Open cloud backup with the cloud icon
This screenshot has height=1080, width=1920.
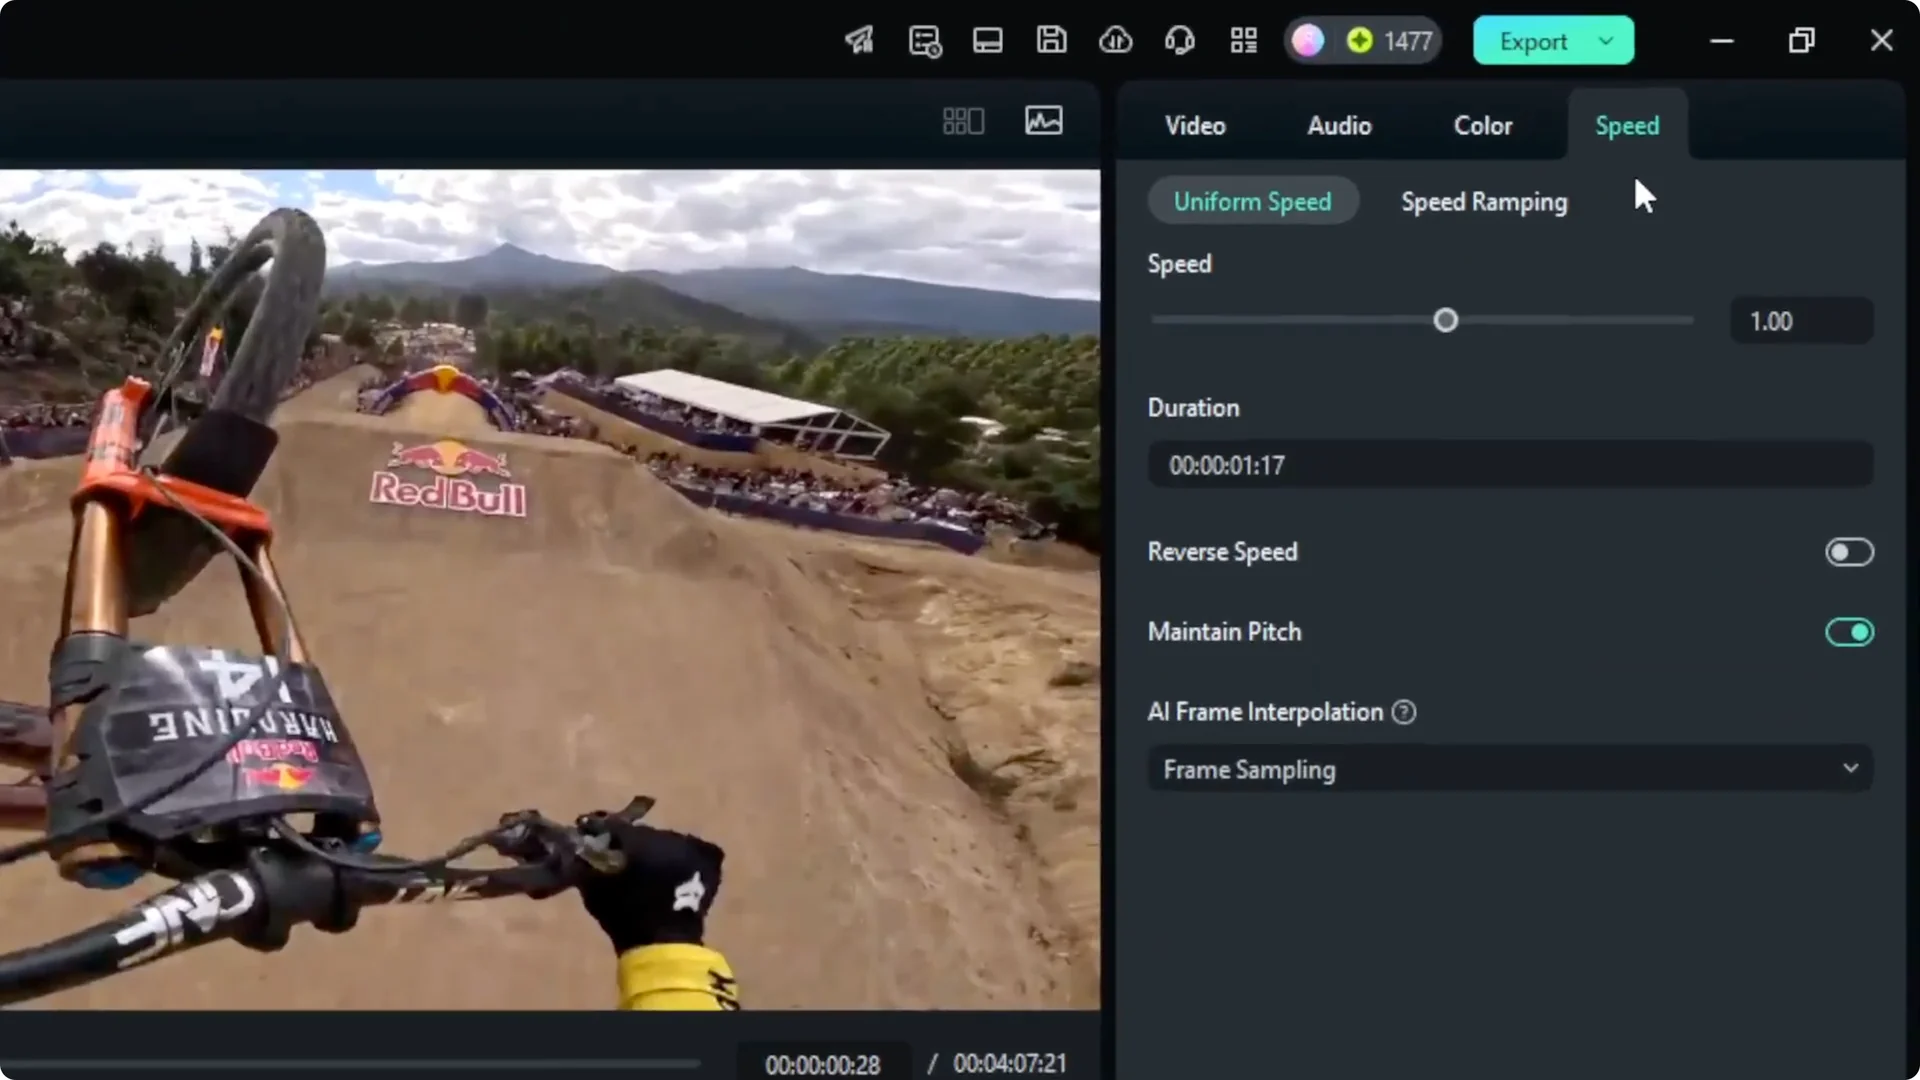tap(1115, 40)
